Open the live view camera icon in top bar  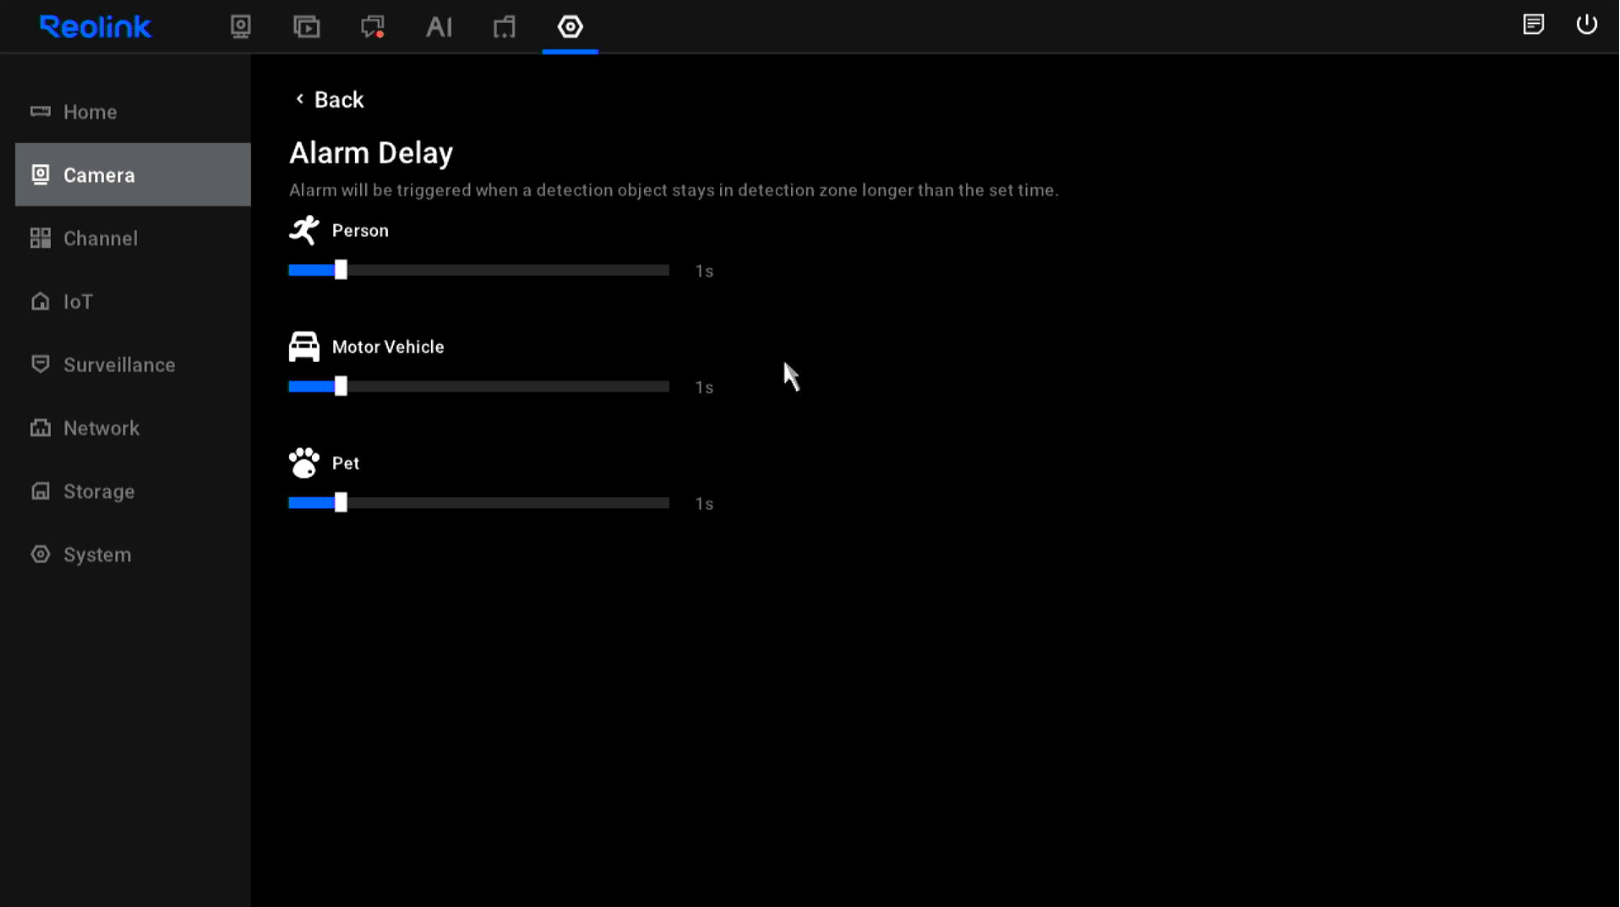(x=240, y=27)
